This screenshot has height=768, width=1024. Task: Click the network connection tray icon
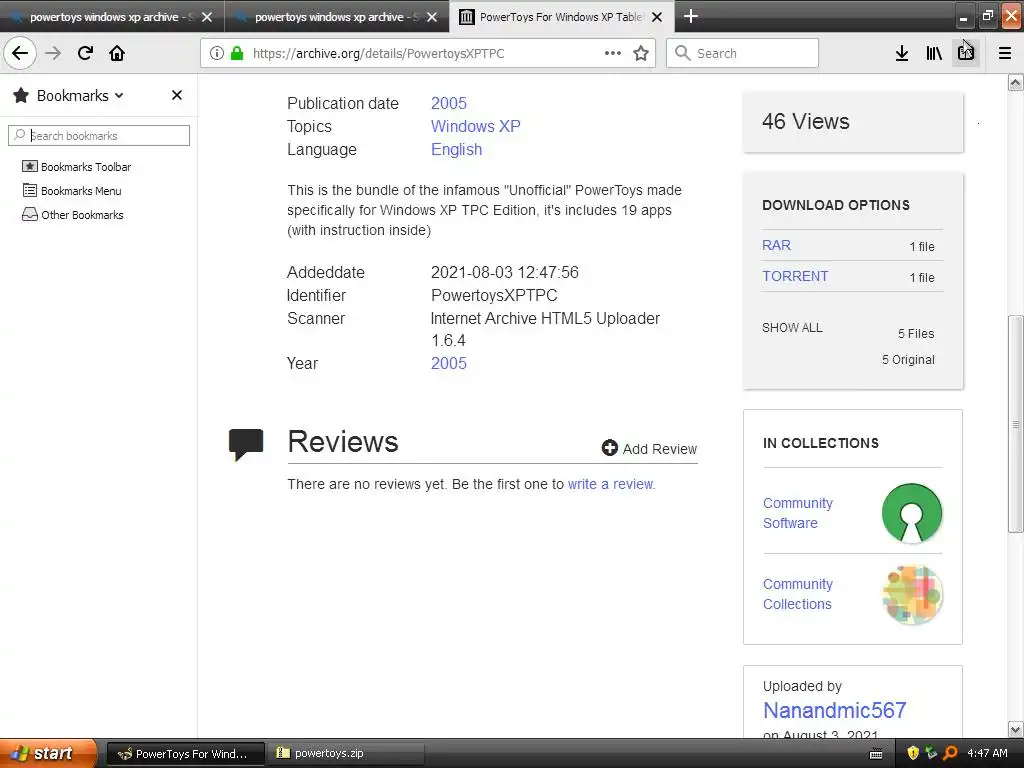coord(931,753)
